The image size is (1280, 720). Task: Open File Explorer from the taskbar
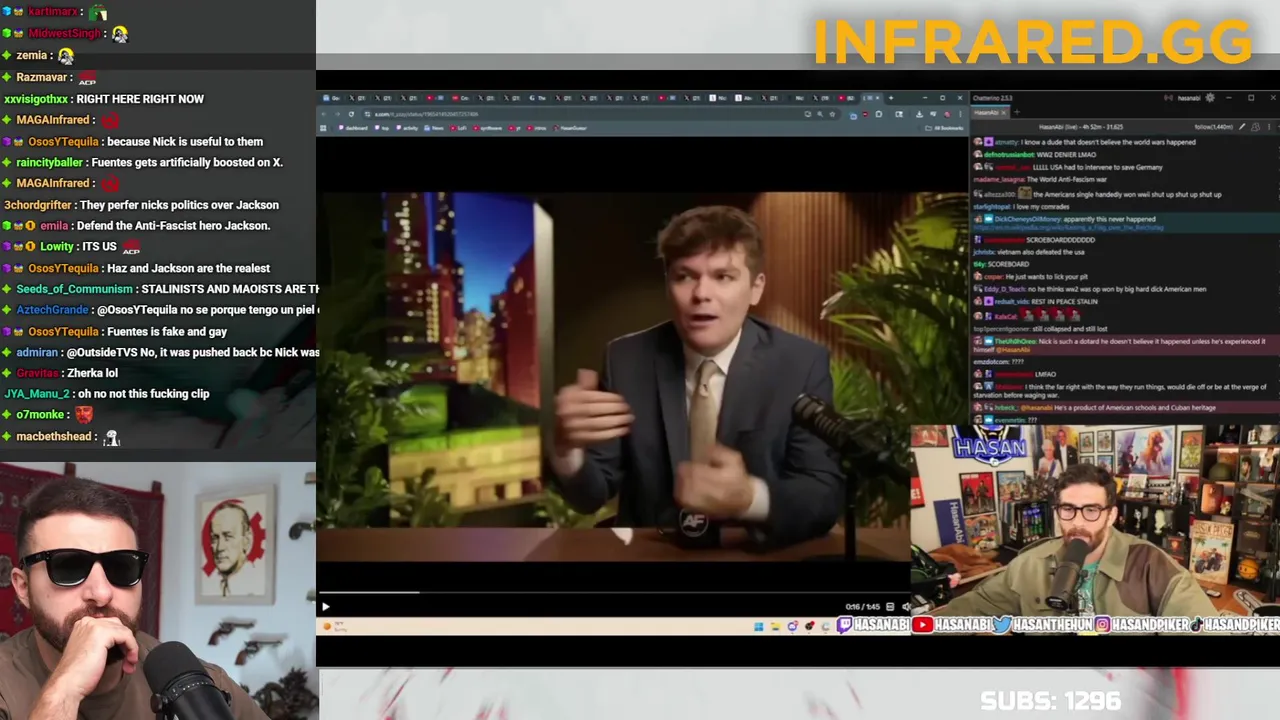click(x=775, y=627)
